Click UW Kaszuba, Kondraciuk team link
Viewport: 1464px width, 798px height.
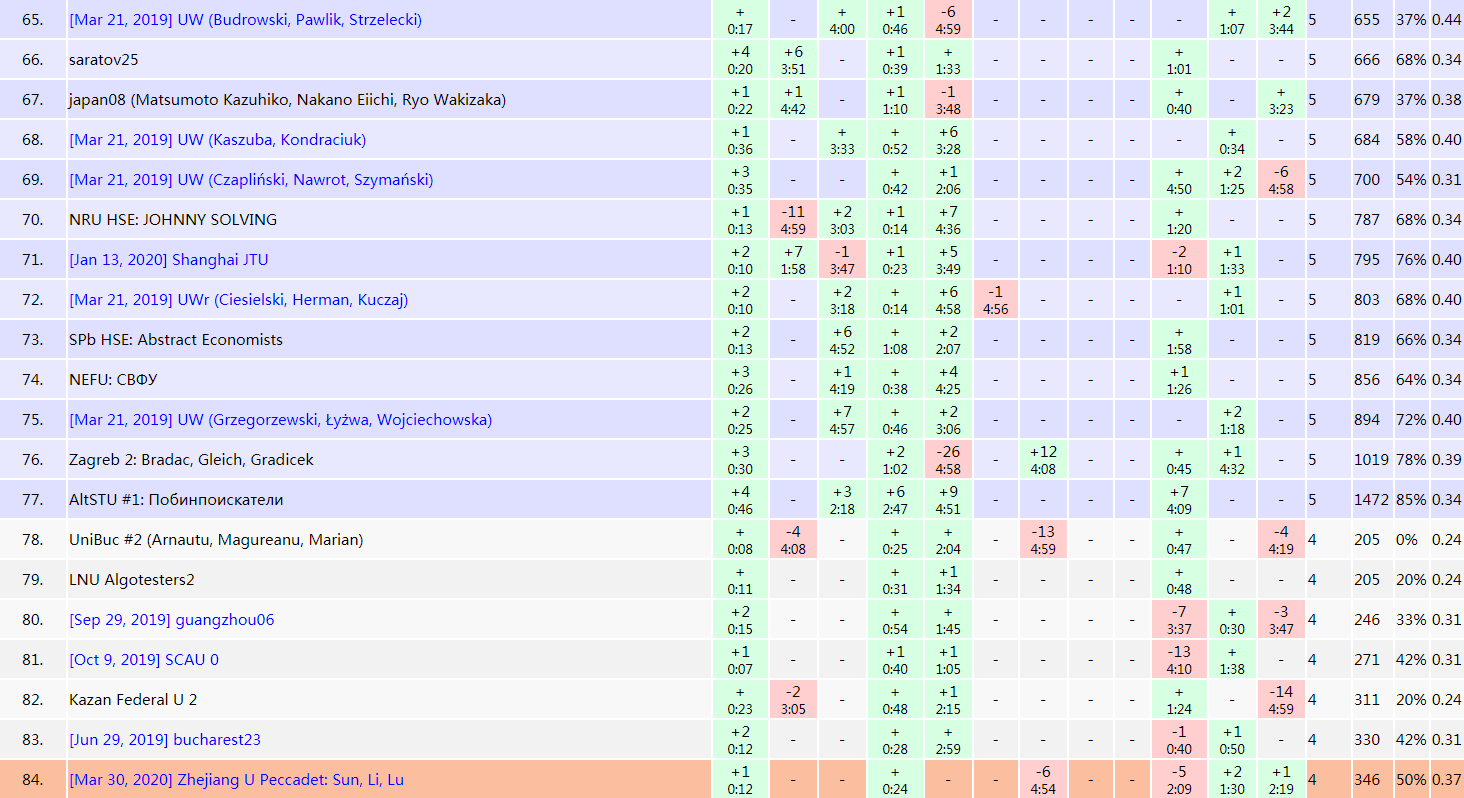(217, 140)
